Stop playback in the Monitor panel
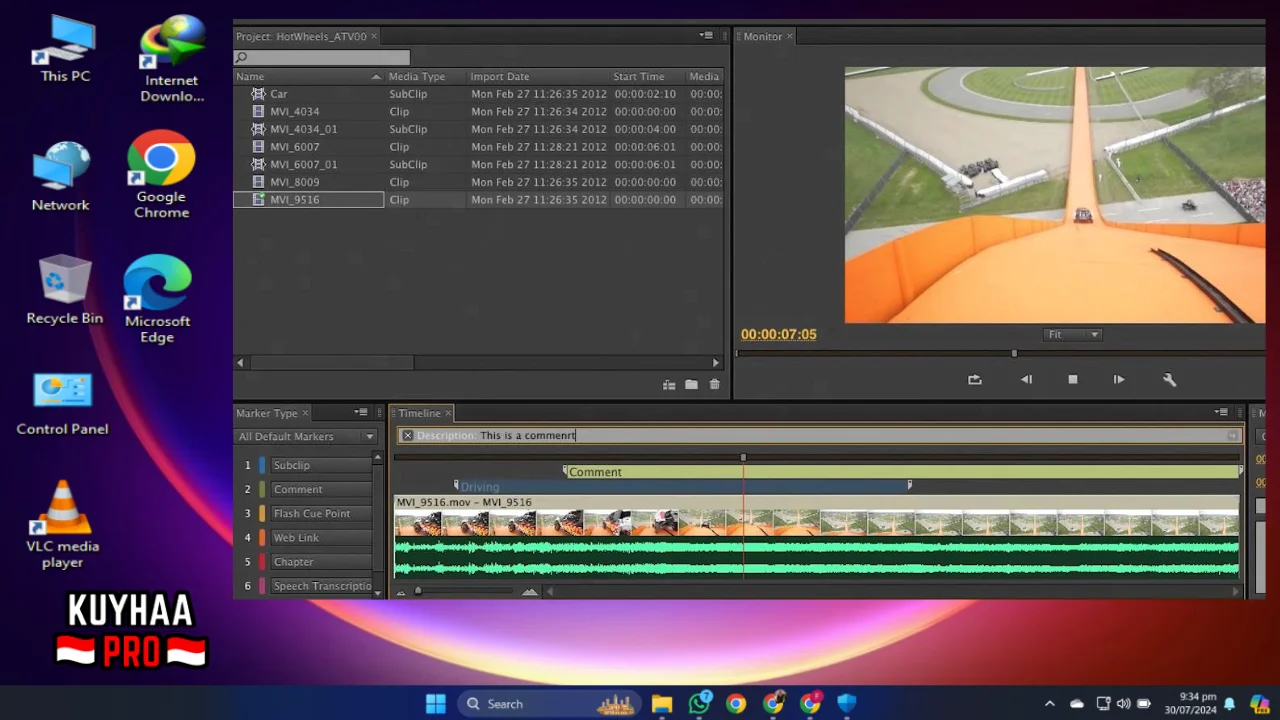1280x720 pixels. tap(1073, 380)
